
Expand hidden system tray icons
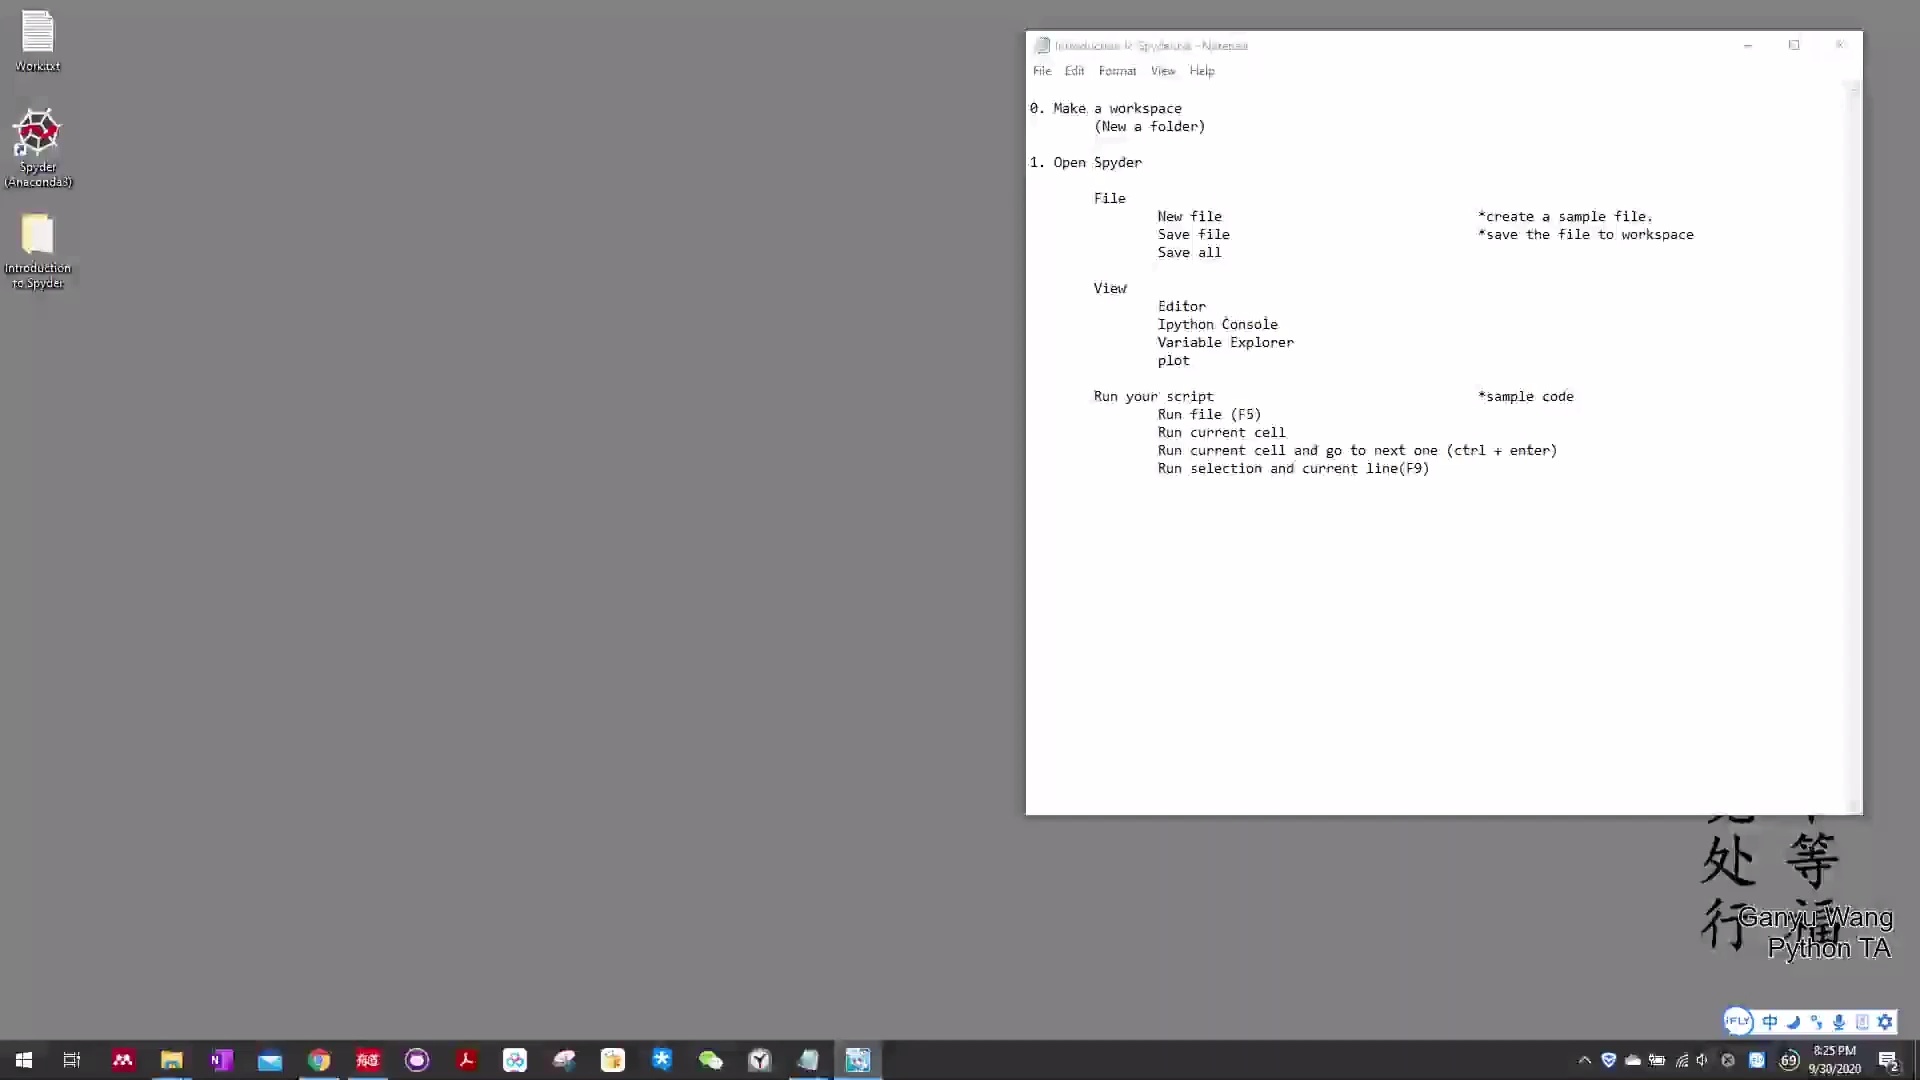click(1584, 1060)
